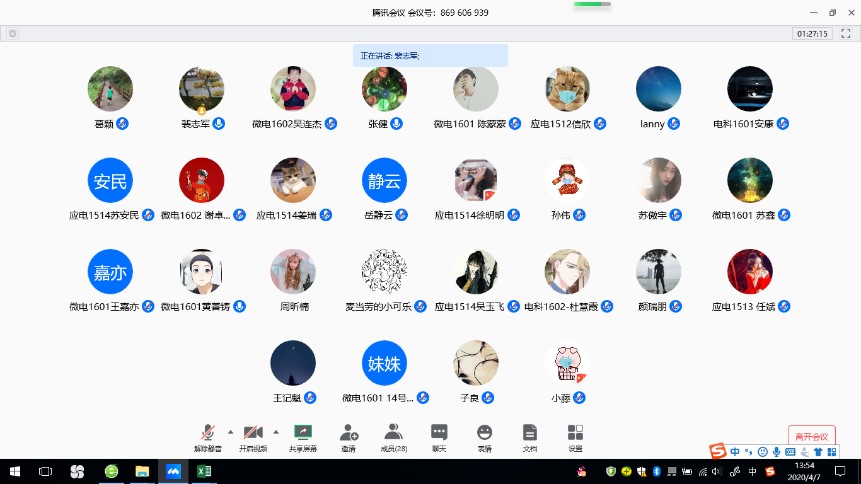Unmute microphone with 解除静音 button

tap(208, 436)
